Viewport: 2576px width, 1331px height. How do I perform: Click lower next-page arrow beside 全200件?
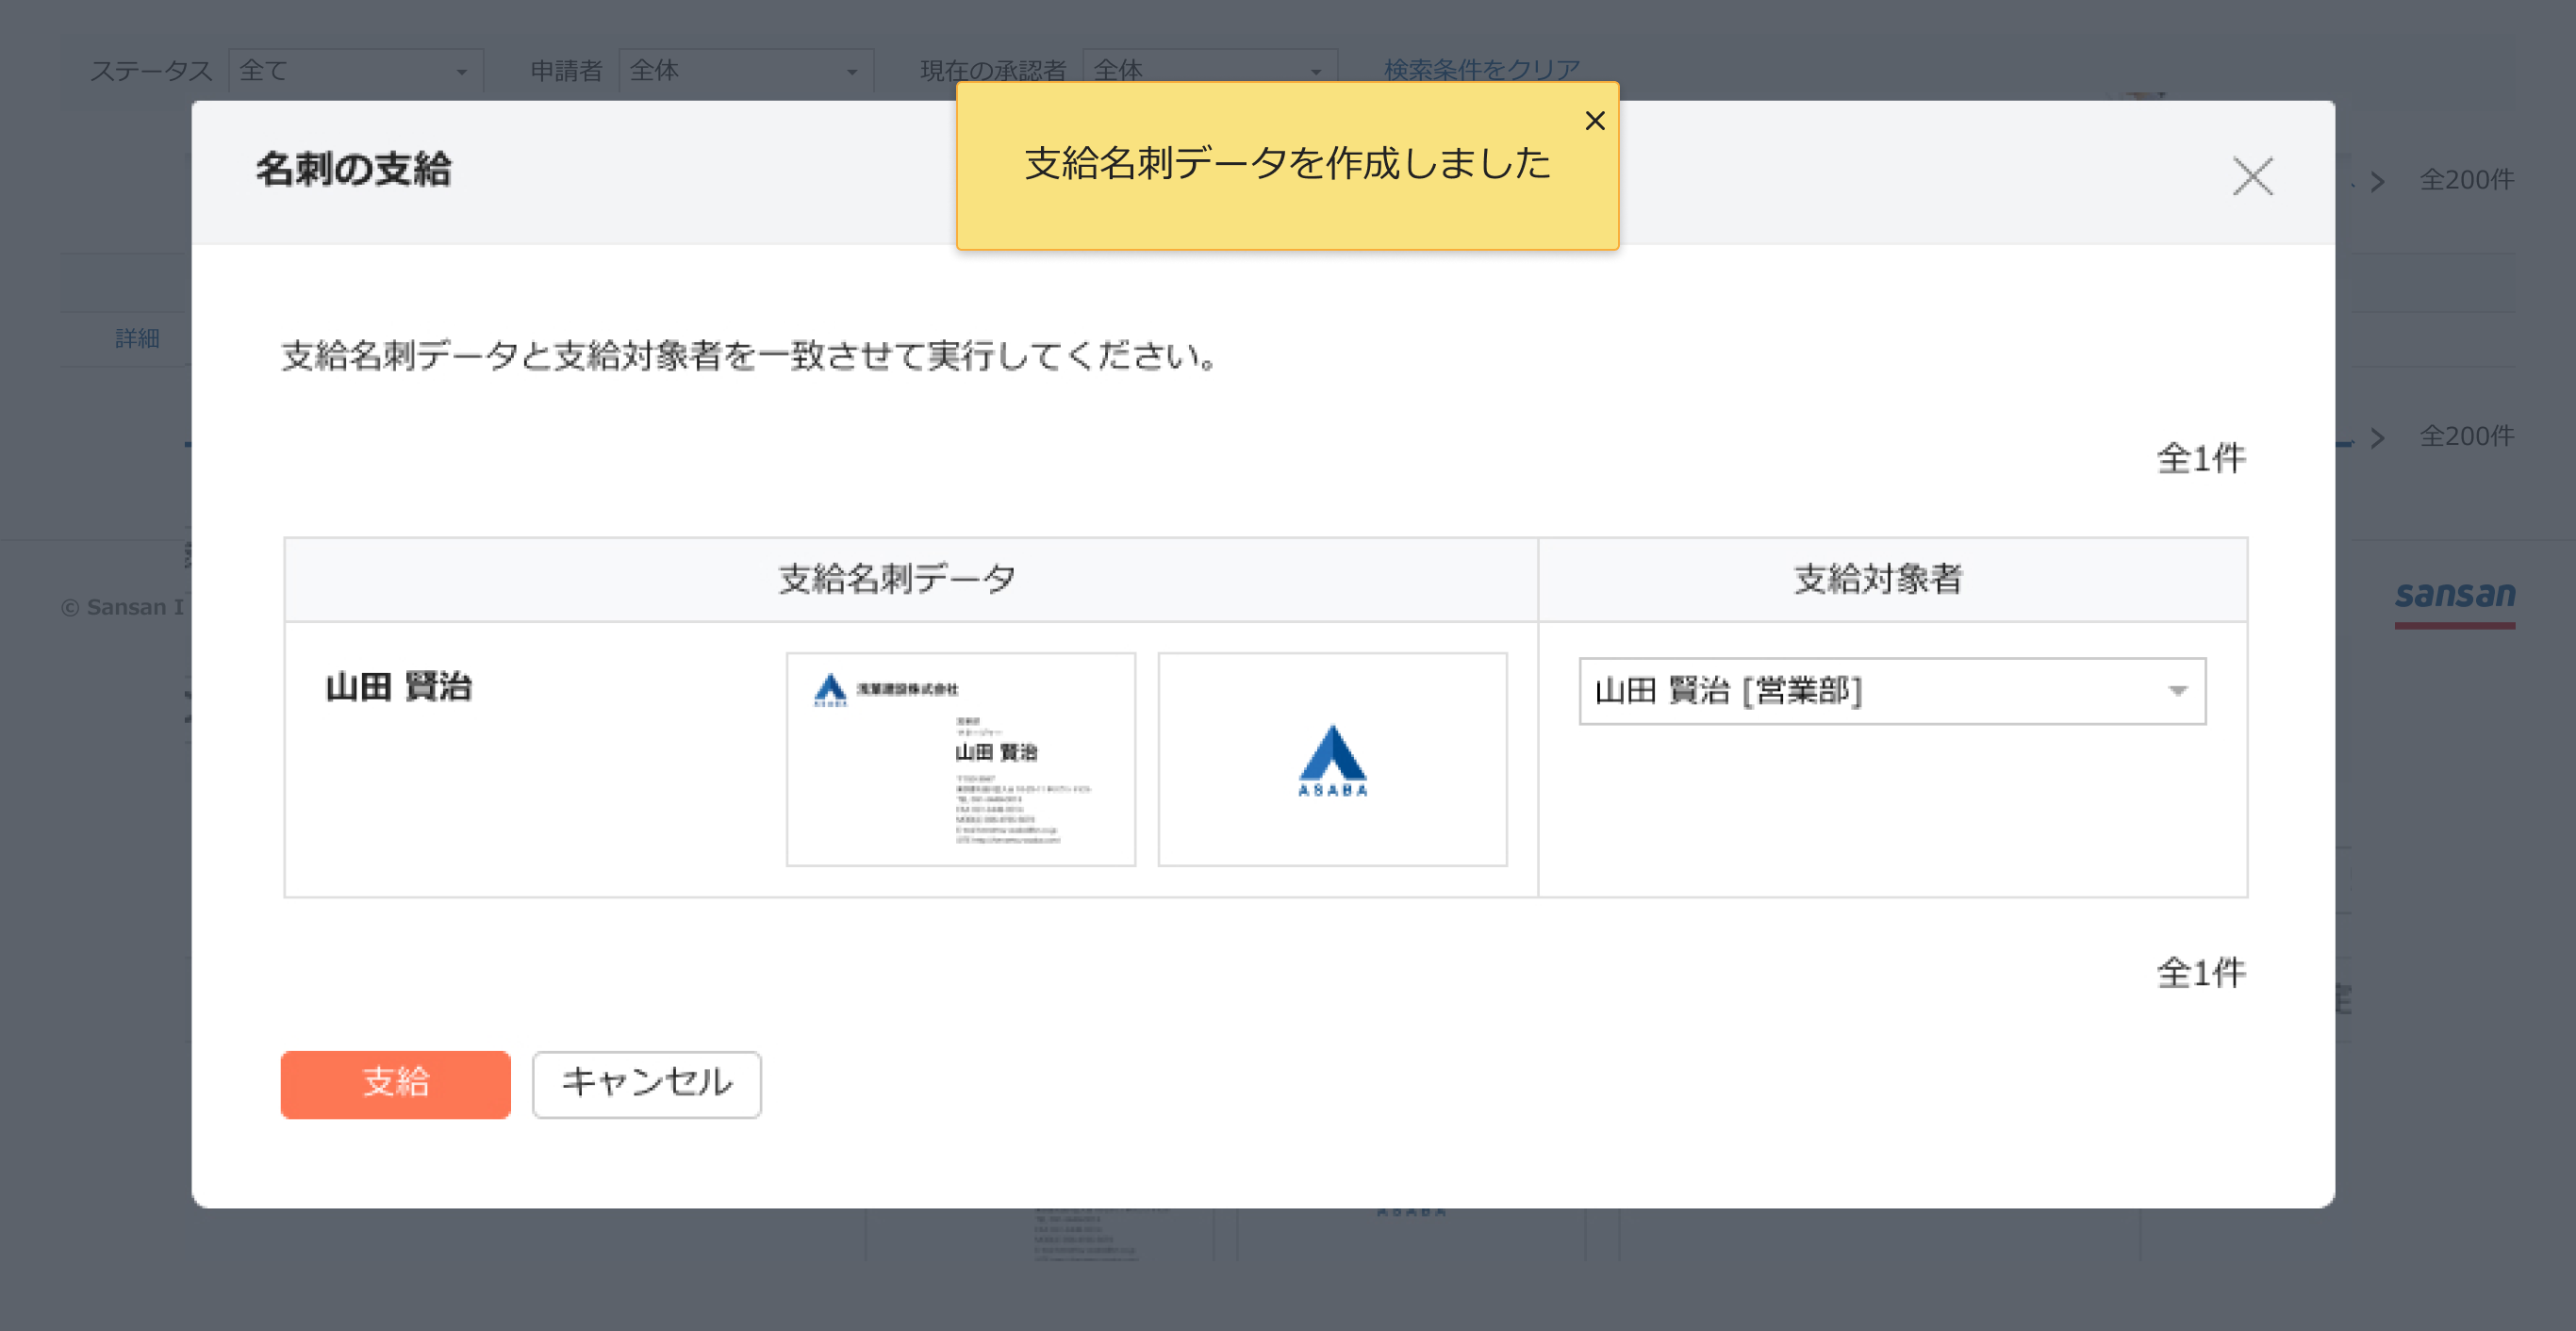pyautogui.click(x=2378, y=438)
